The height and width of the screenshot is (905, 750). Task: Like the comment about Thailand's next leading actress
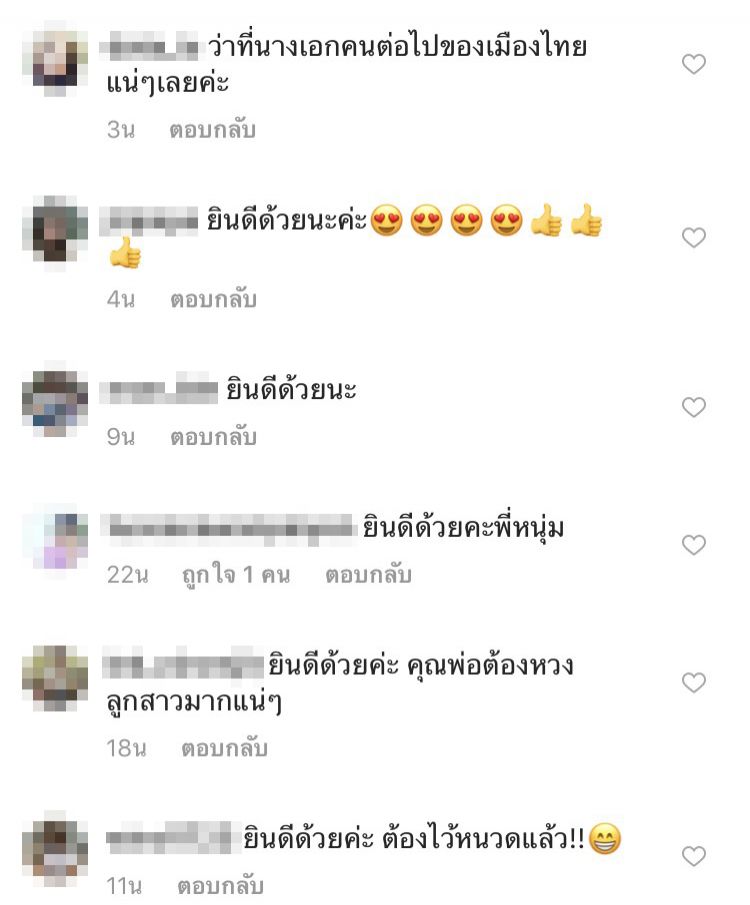693,64
